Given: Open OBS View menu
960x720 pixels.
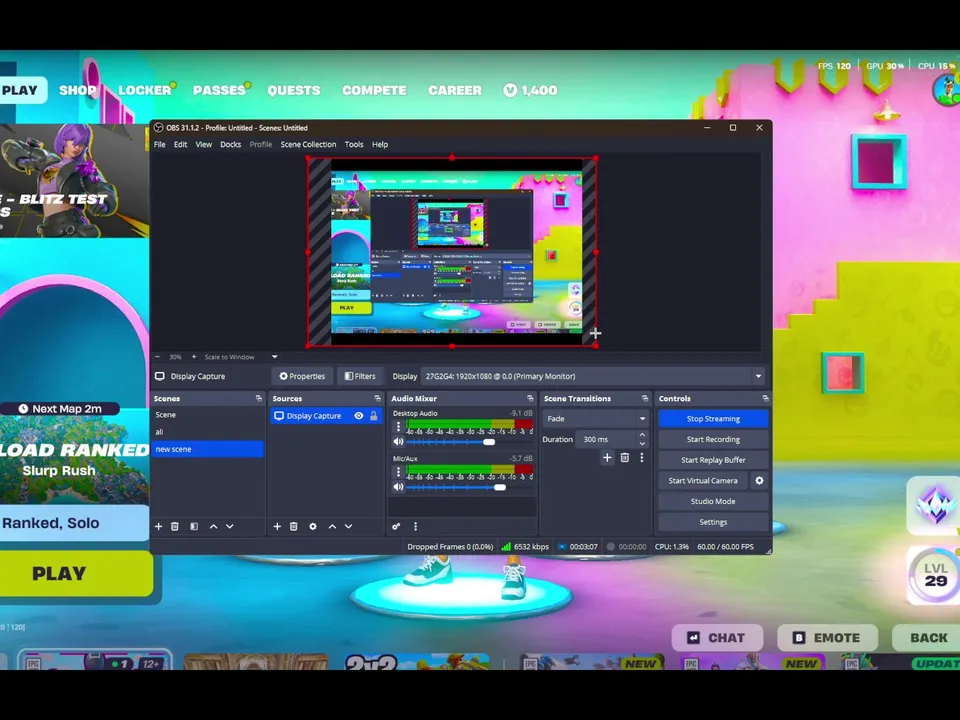Looking at the screenshot, I should [203, 144].
